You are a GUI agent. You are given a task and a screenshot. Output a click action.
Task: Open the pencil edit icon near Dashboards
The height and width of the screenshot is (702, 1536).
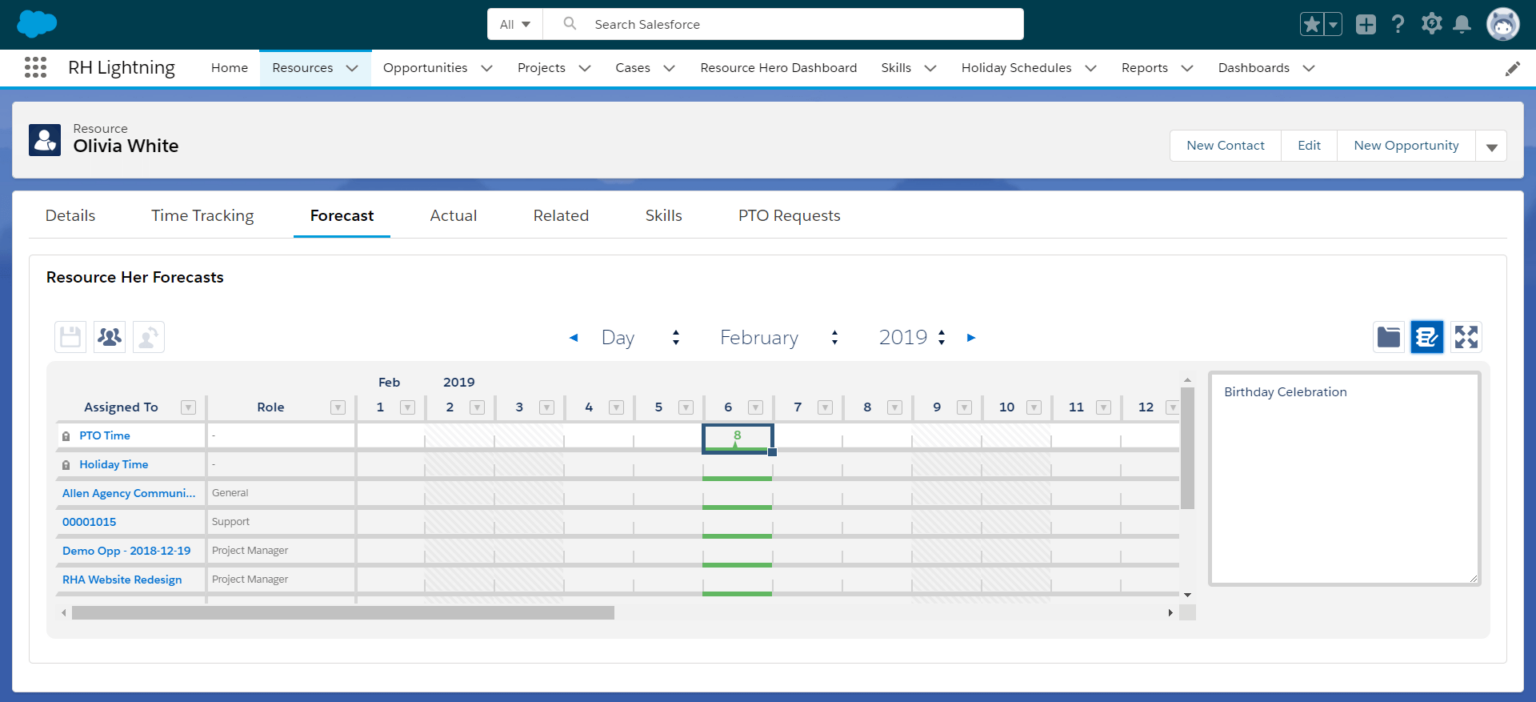pos(1512,67)
